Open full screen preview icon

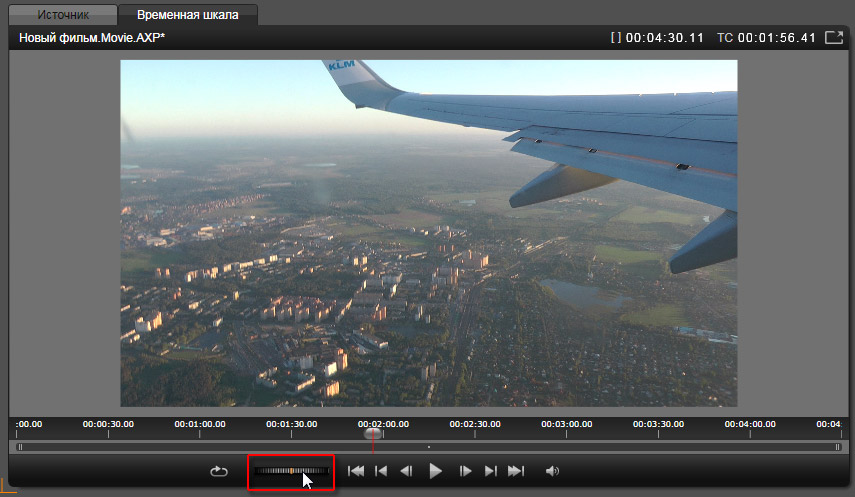[x=834, y=38]
